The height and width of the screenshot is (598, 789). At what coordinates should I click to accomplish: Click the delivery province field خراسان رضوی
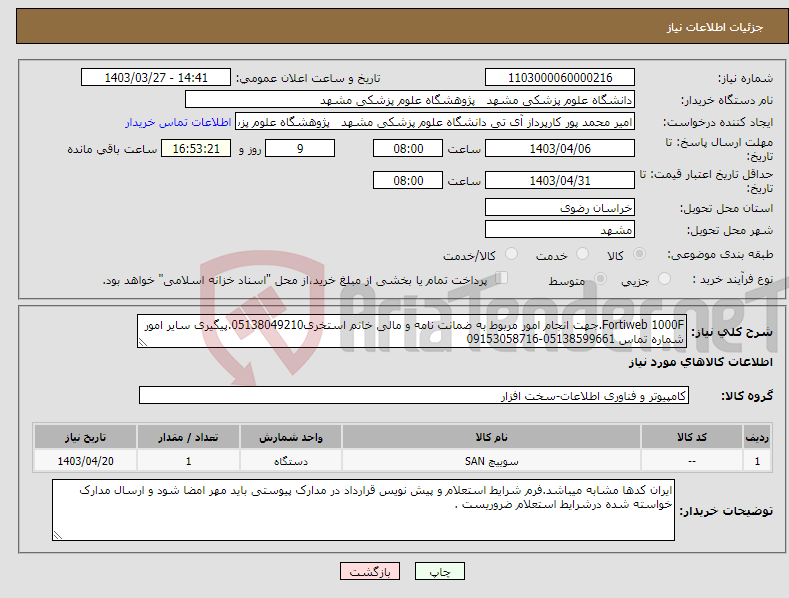click(x=560, y=207)
